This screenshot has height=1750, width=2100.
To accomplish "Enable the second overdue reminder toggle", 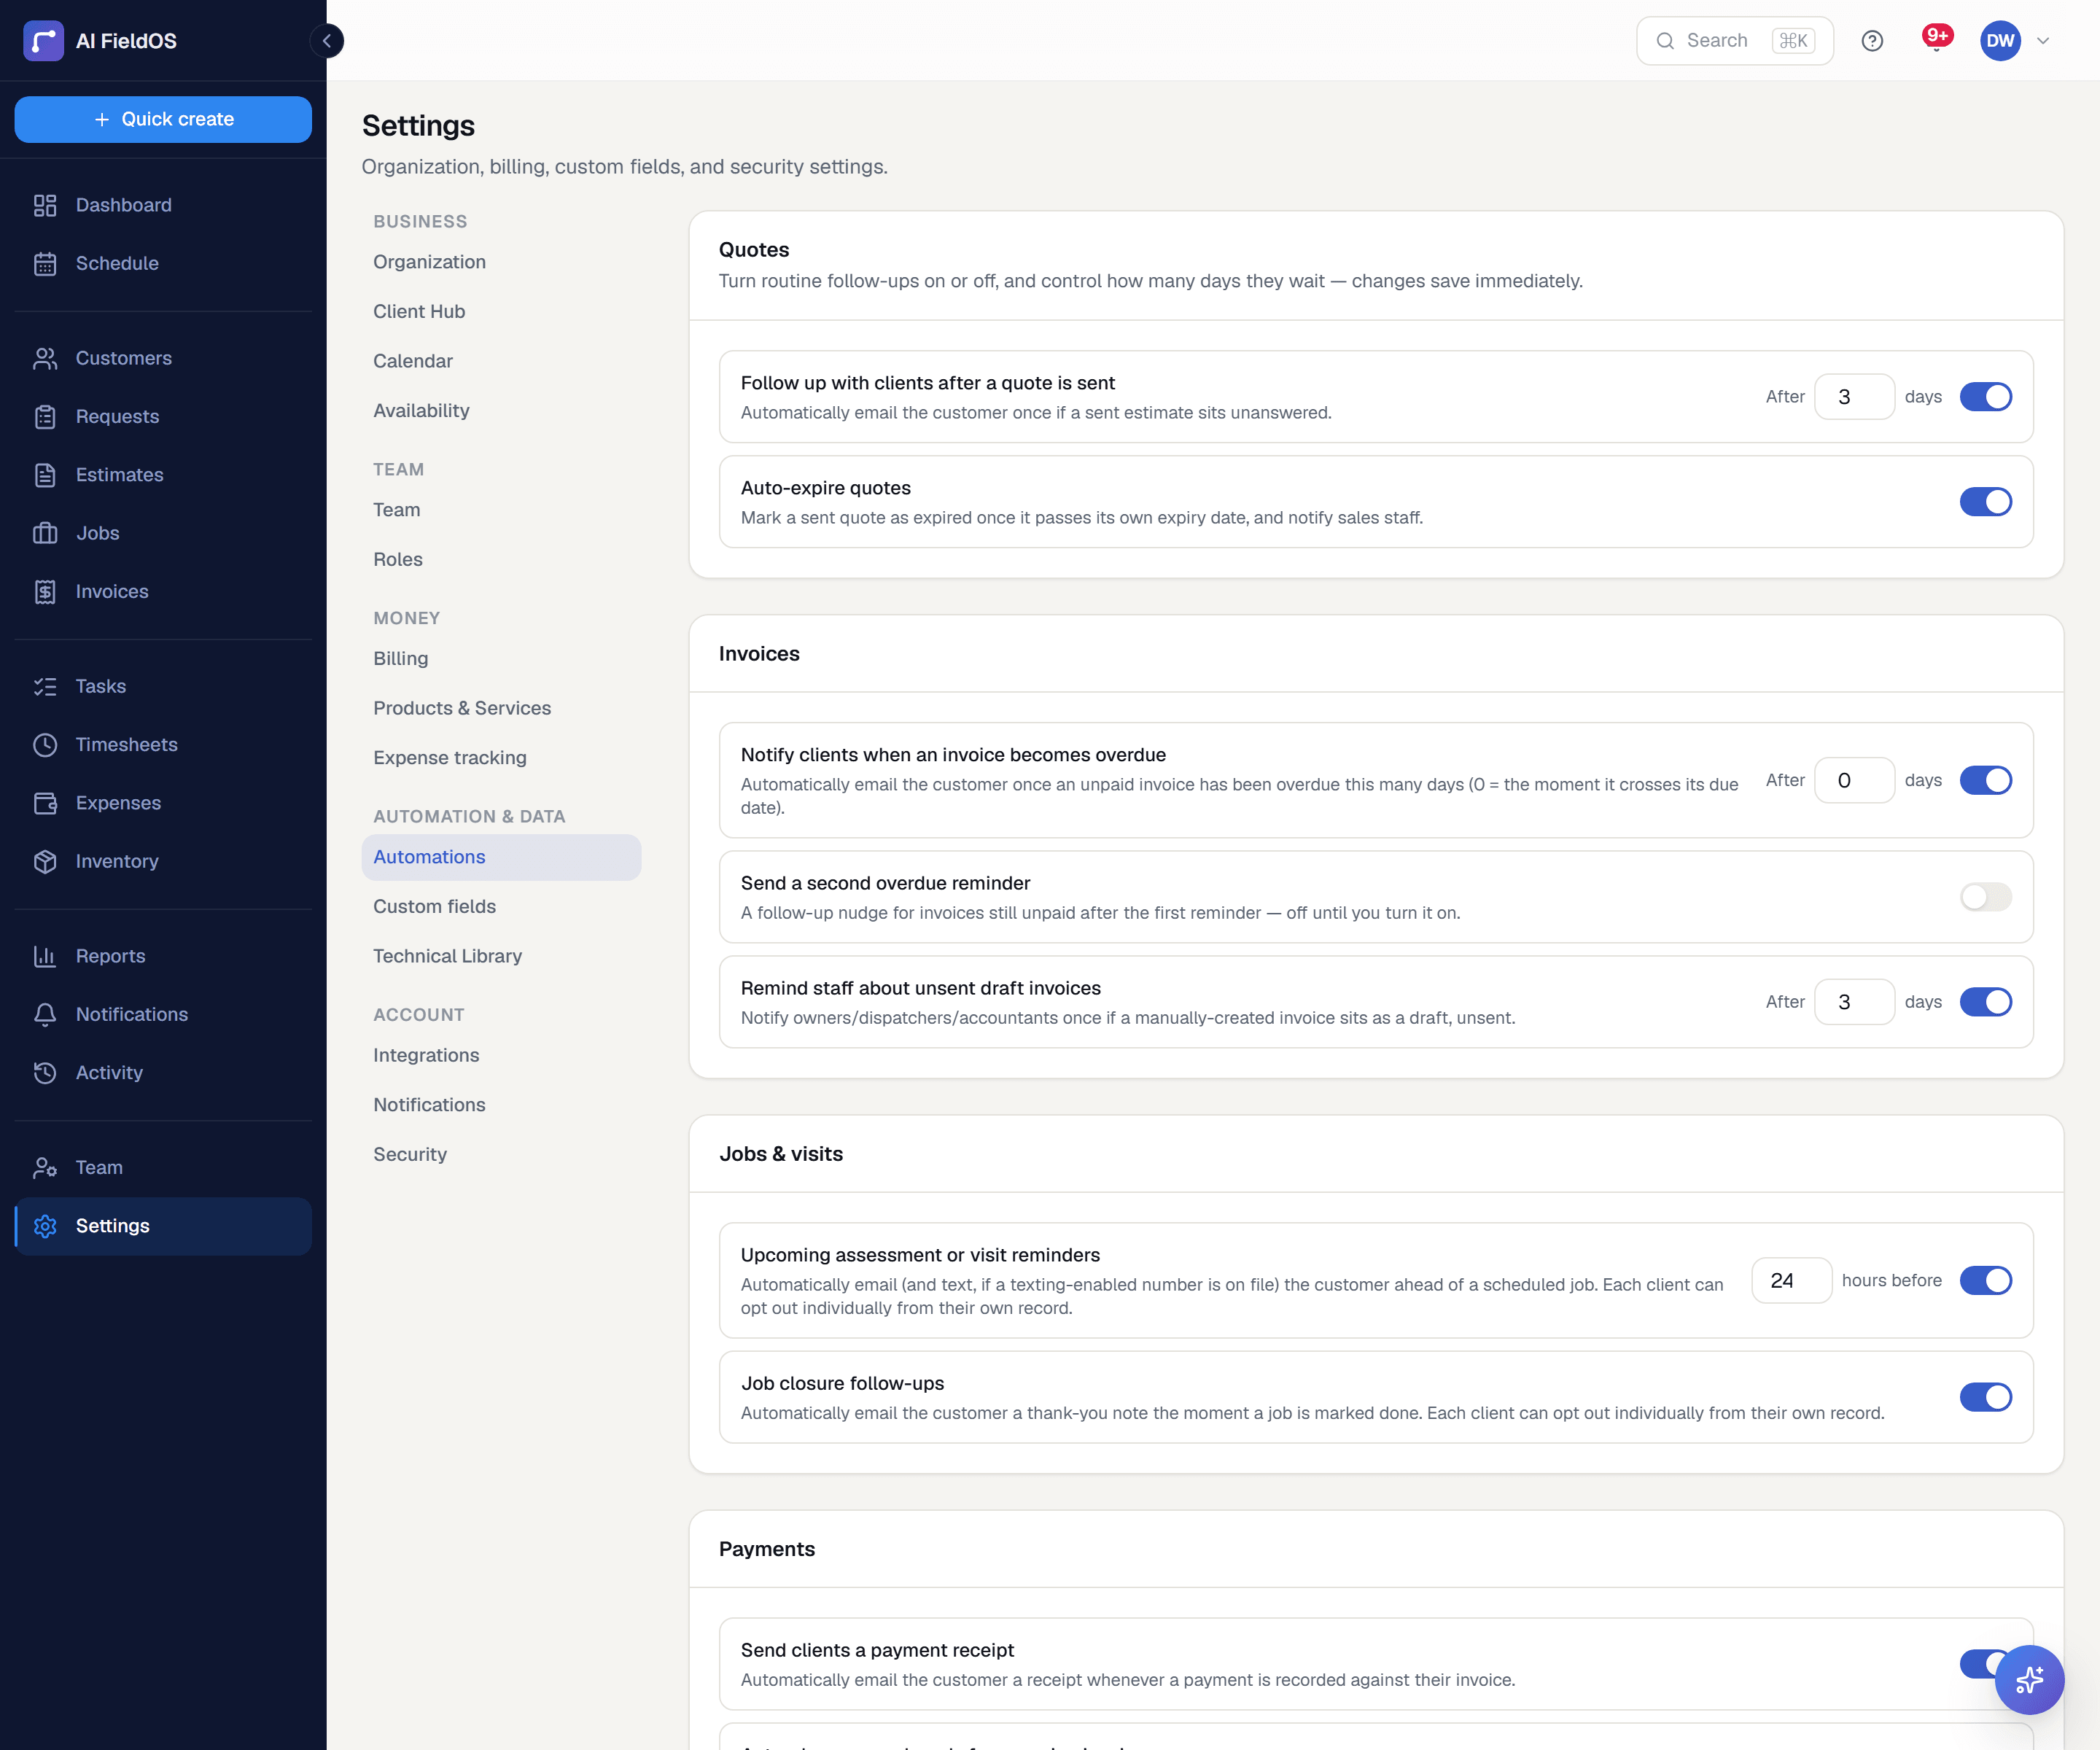I will 1985,896.
